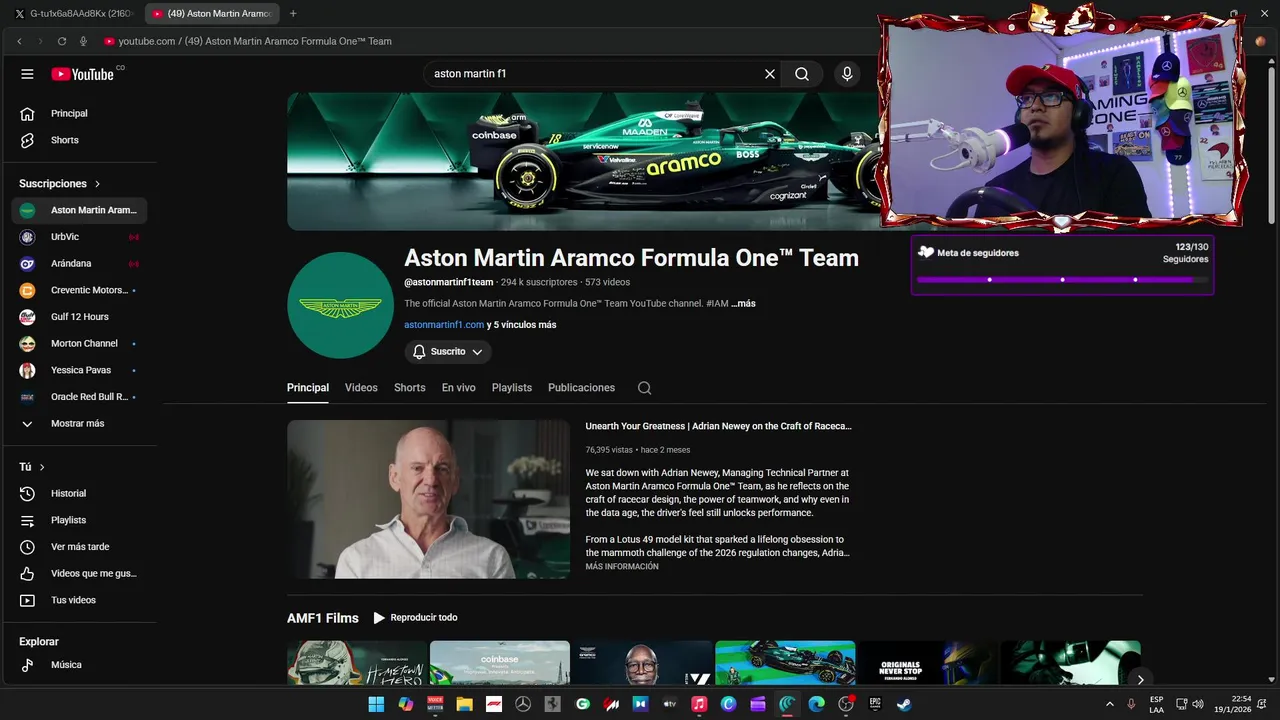
Task: Open Windows Start menu
Action: click(x=376, y=704)
